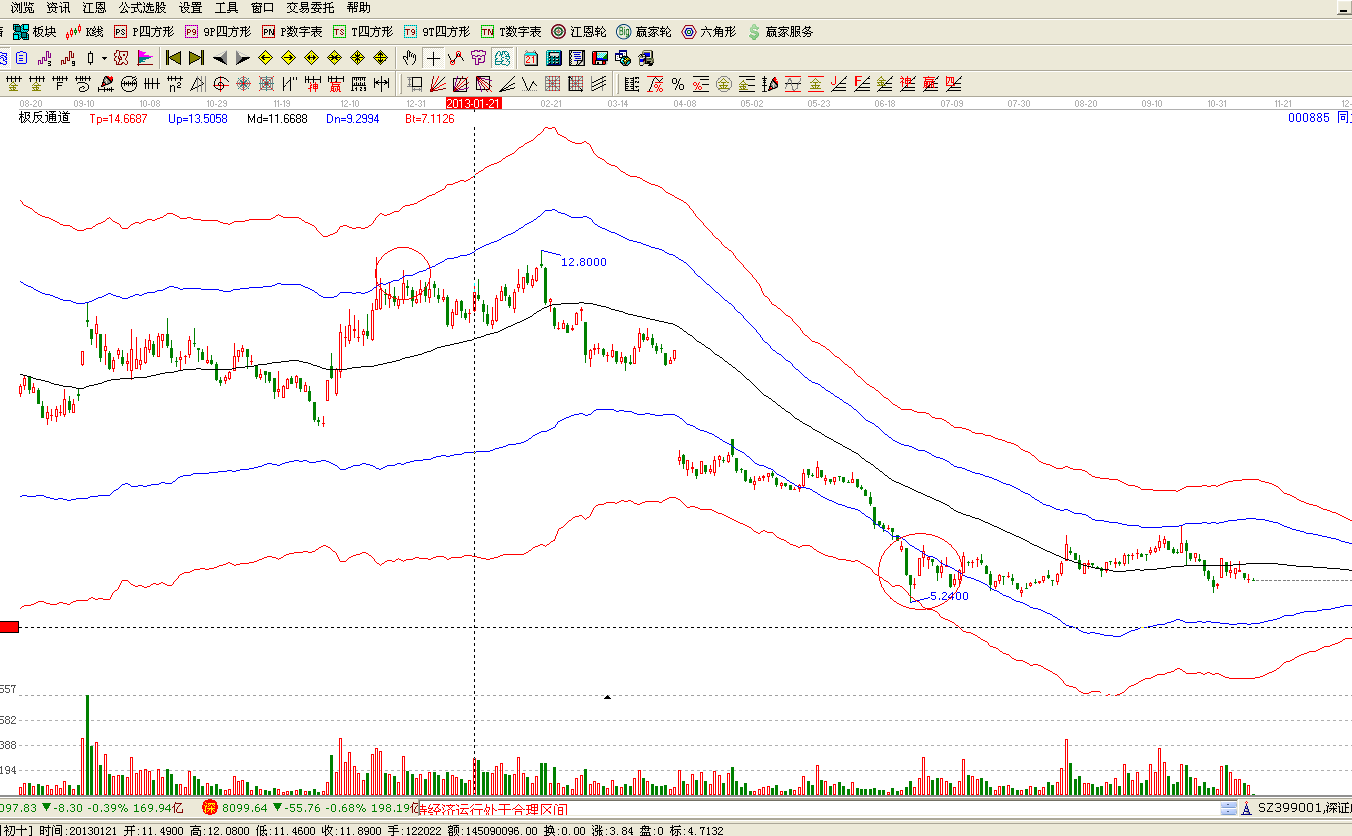
Task: Open the 交易委托 menu
Action: (x=310, y=7)
